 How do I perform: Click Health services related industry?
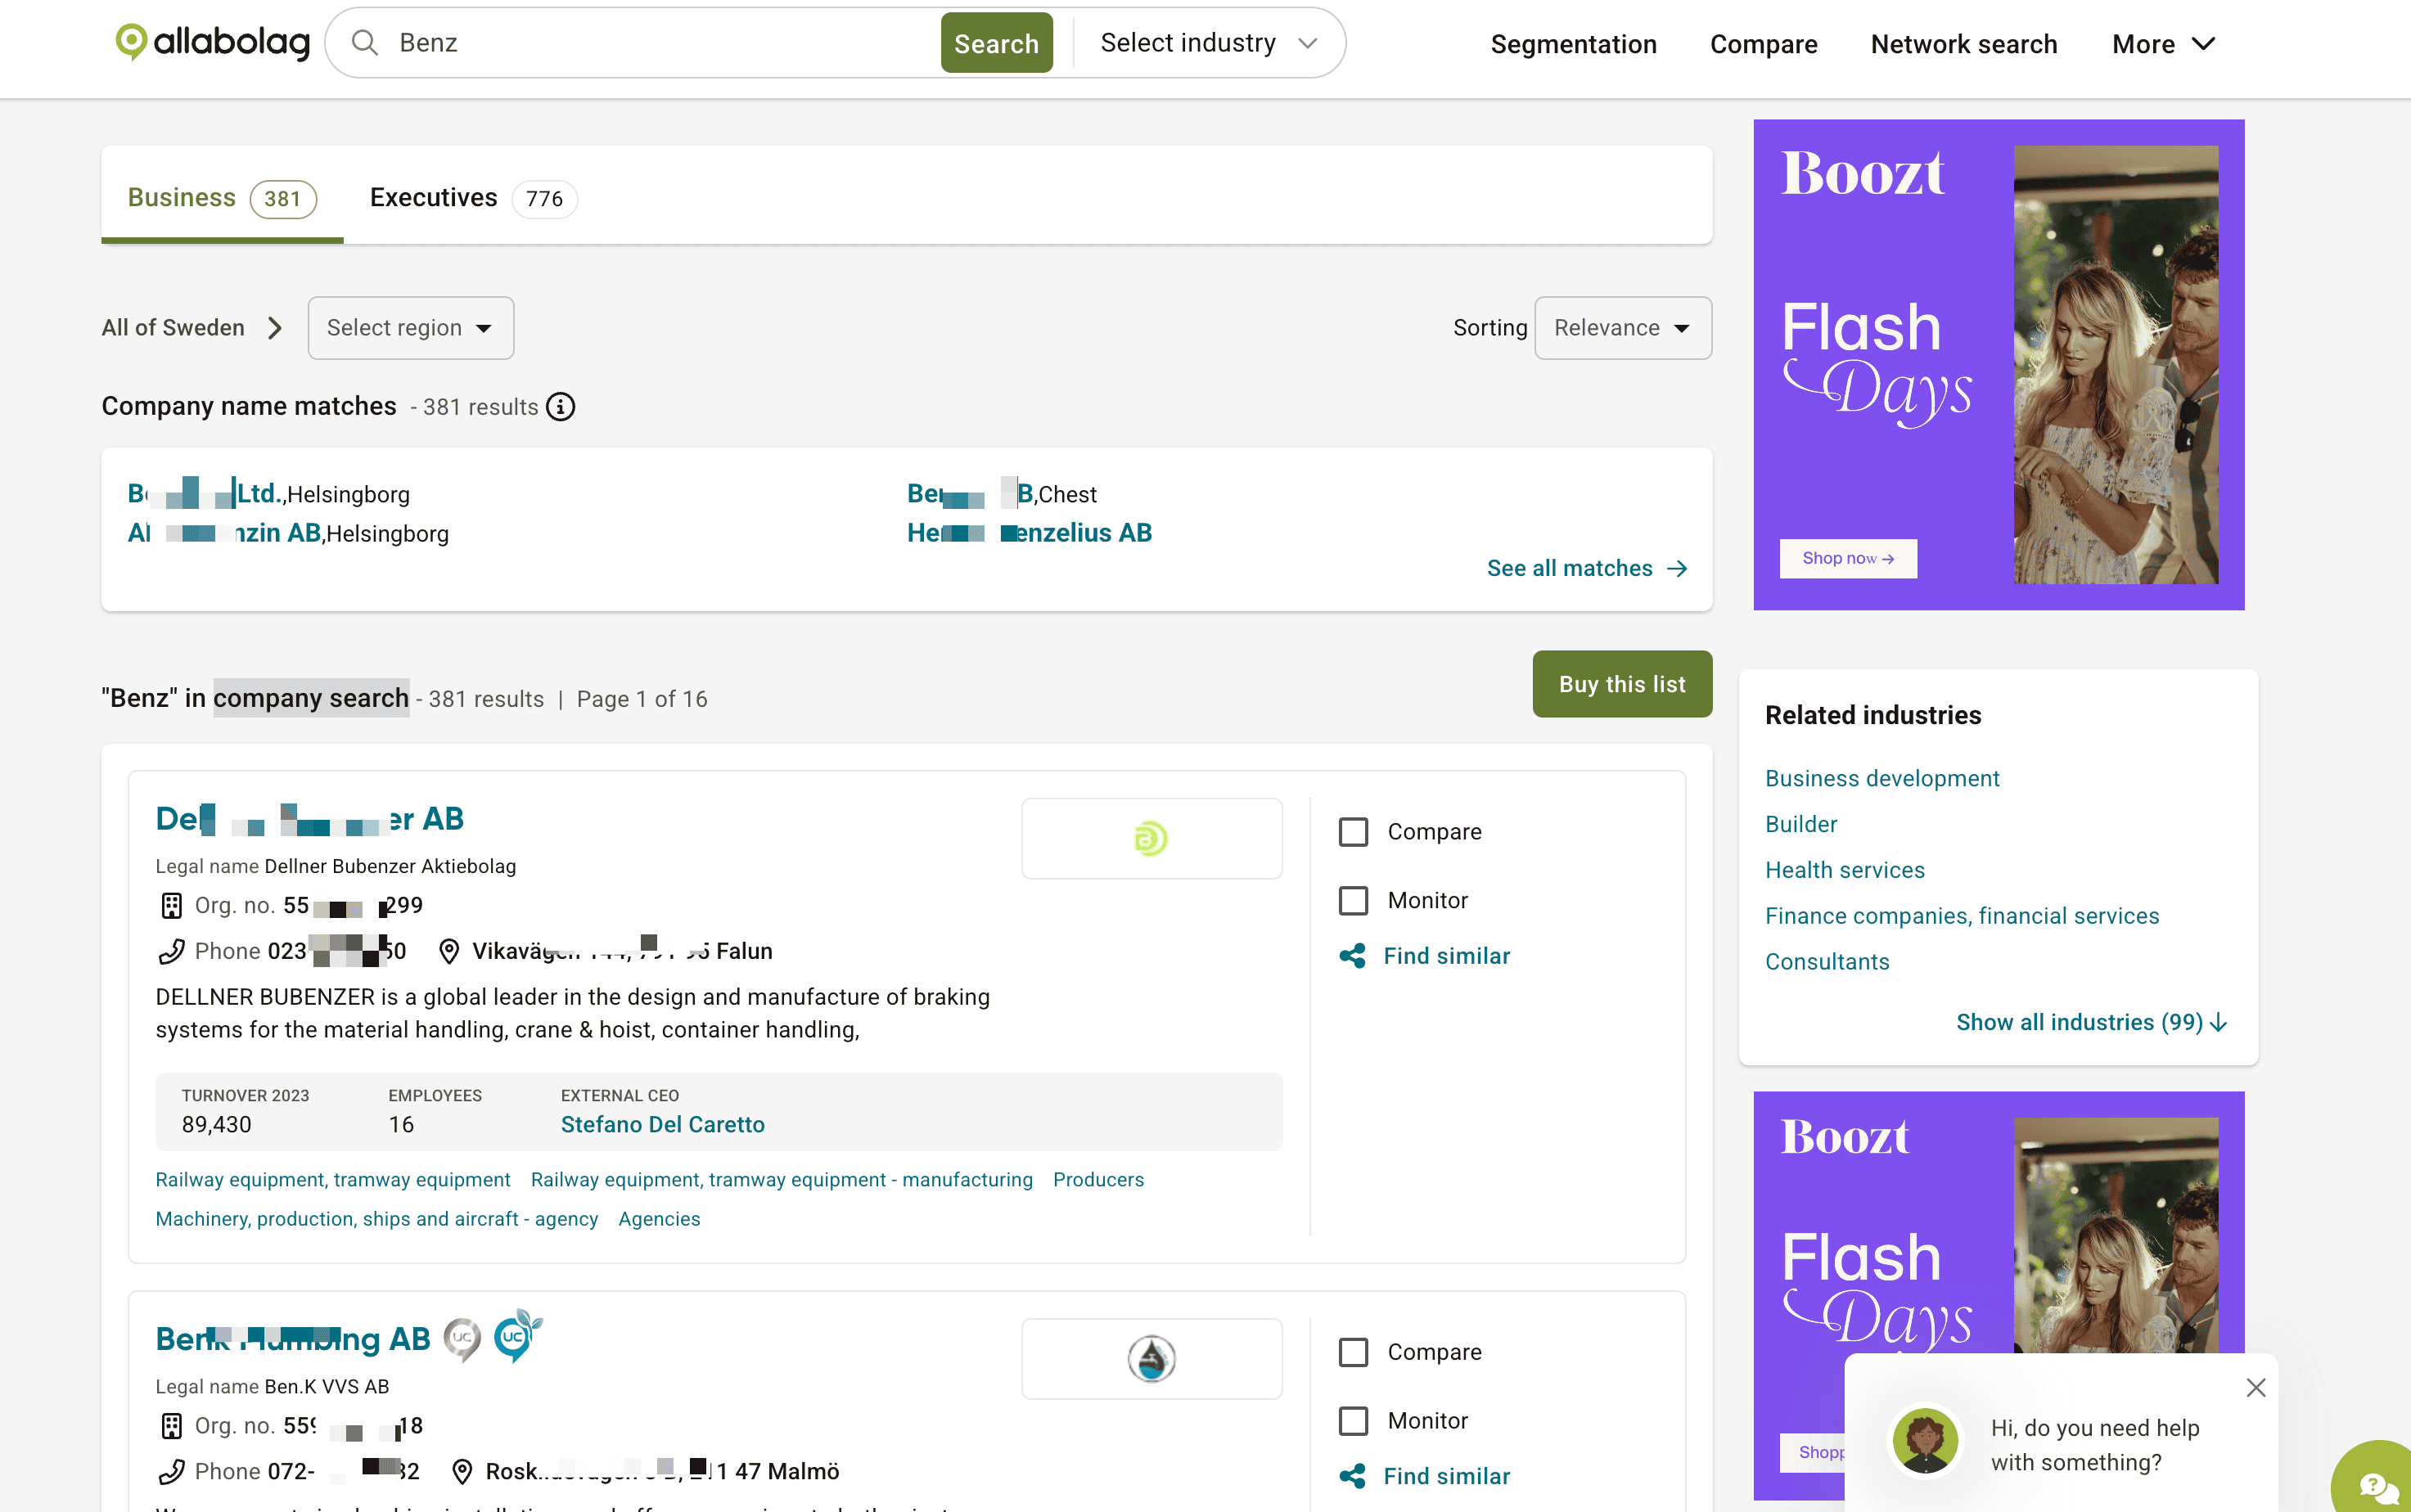[1844, 870]
